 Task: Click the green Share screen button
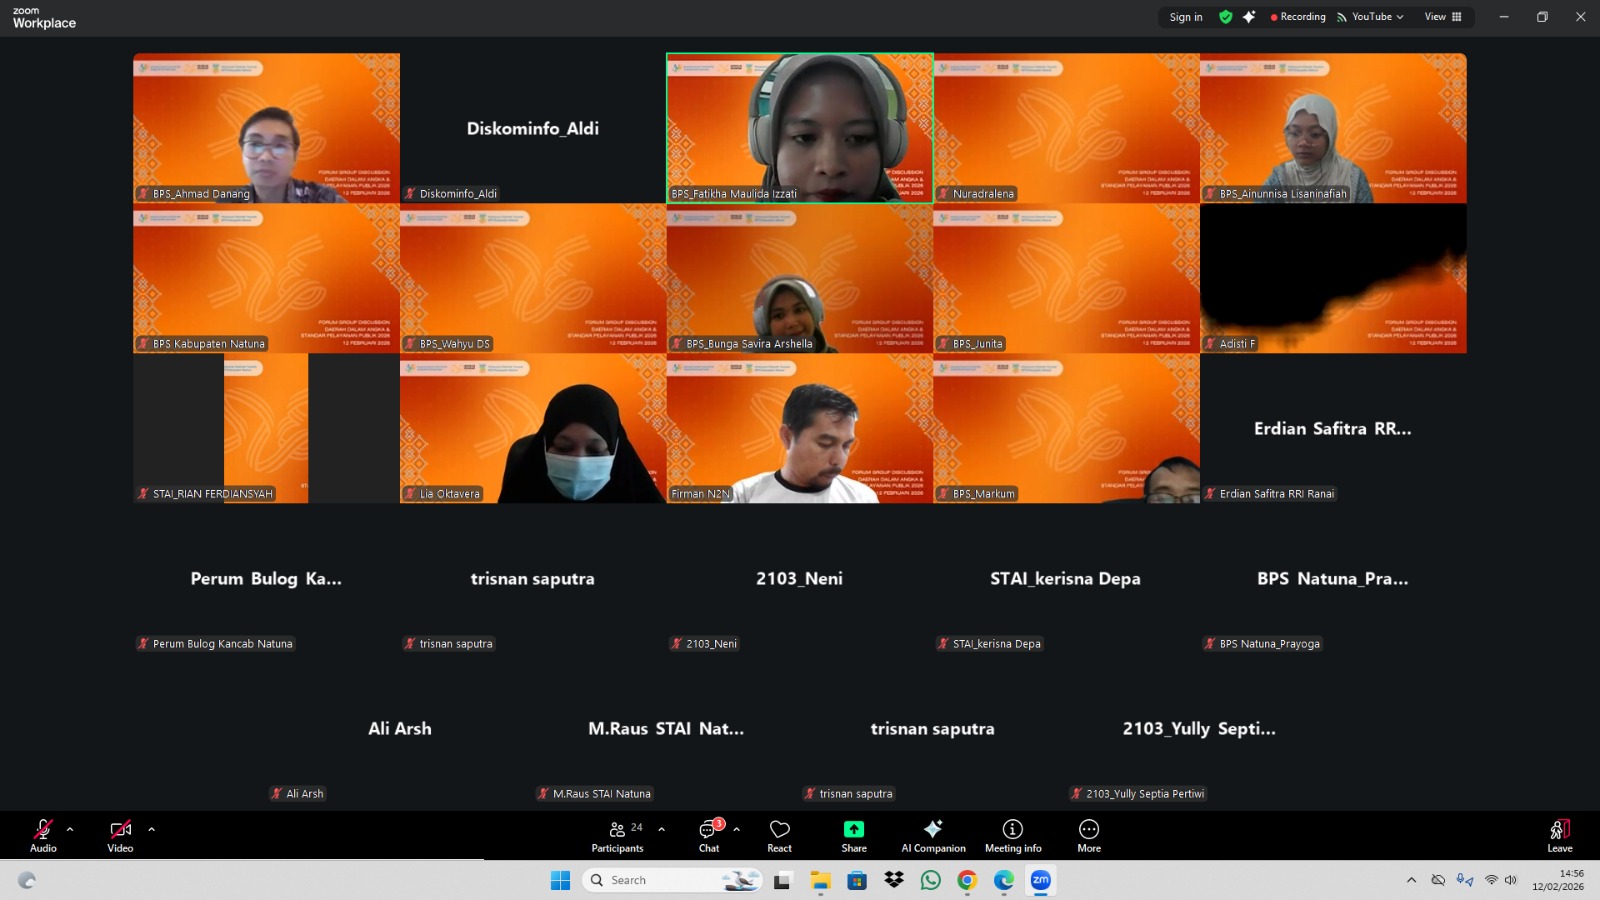[854, 835]
